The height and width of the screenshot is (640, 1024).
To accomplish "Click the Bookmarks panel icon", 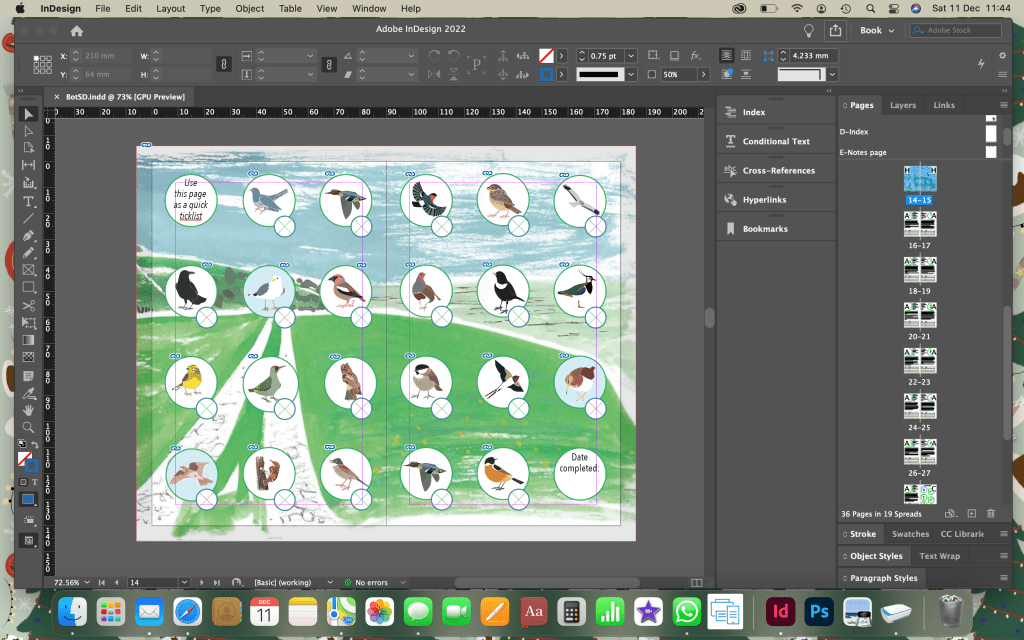I will [x=731, y=229].
